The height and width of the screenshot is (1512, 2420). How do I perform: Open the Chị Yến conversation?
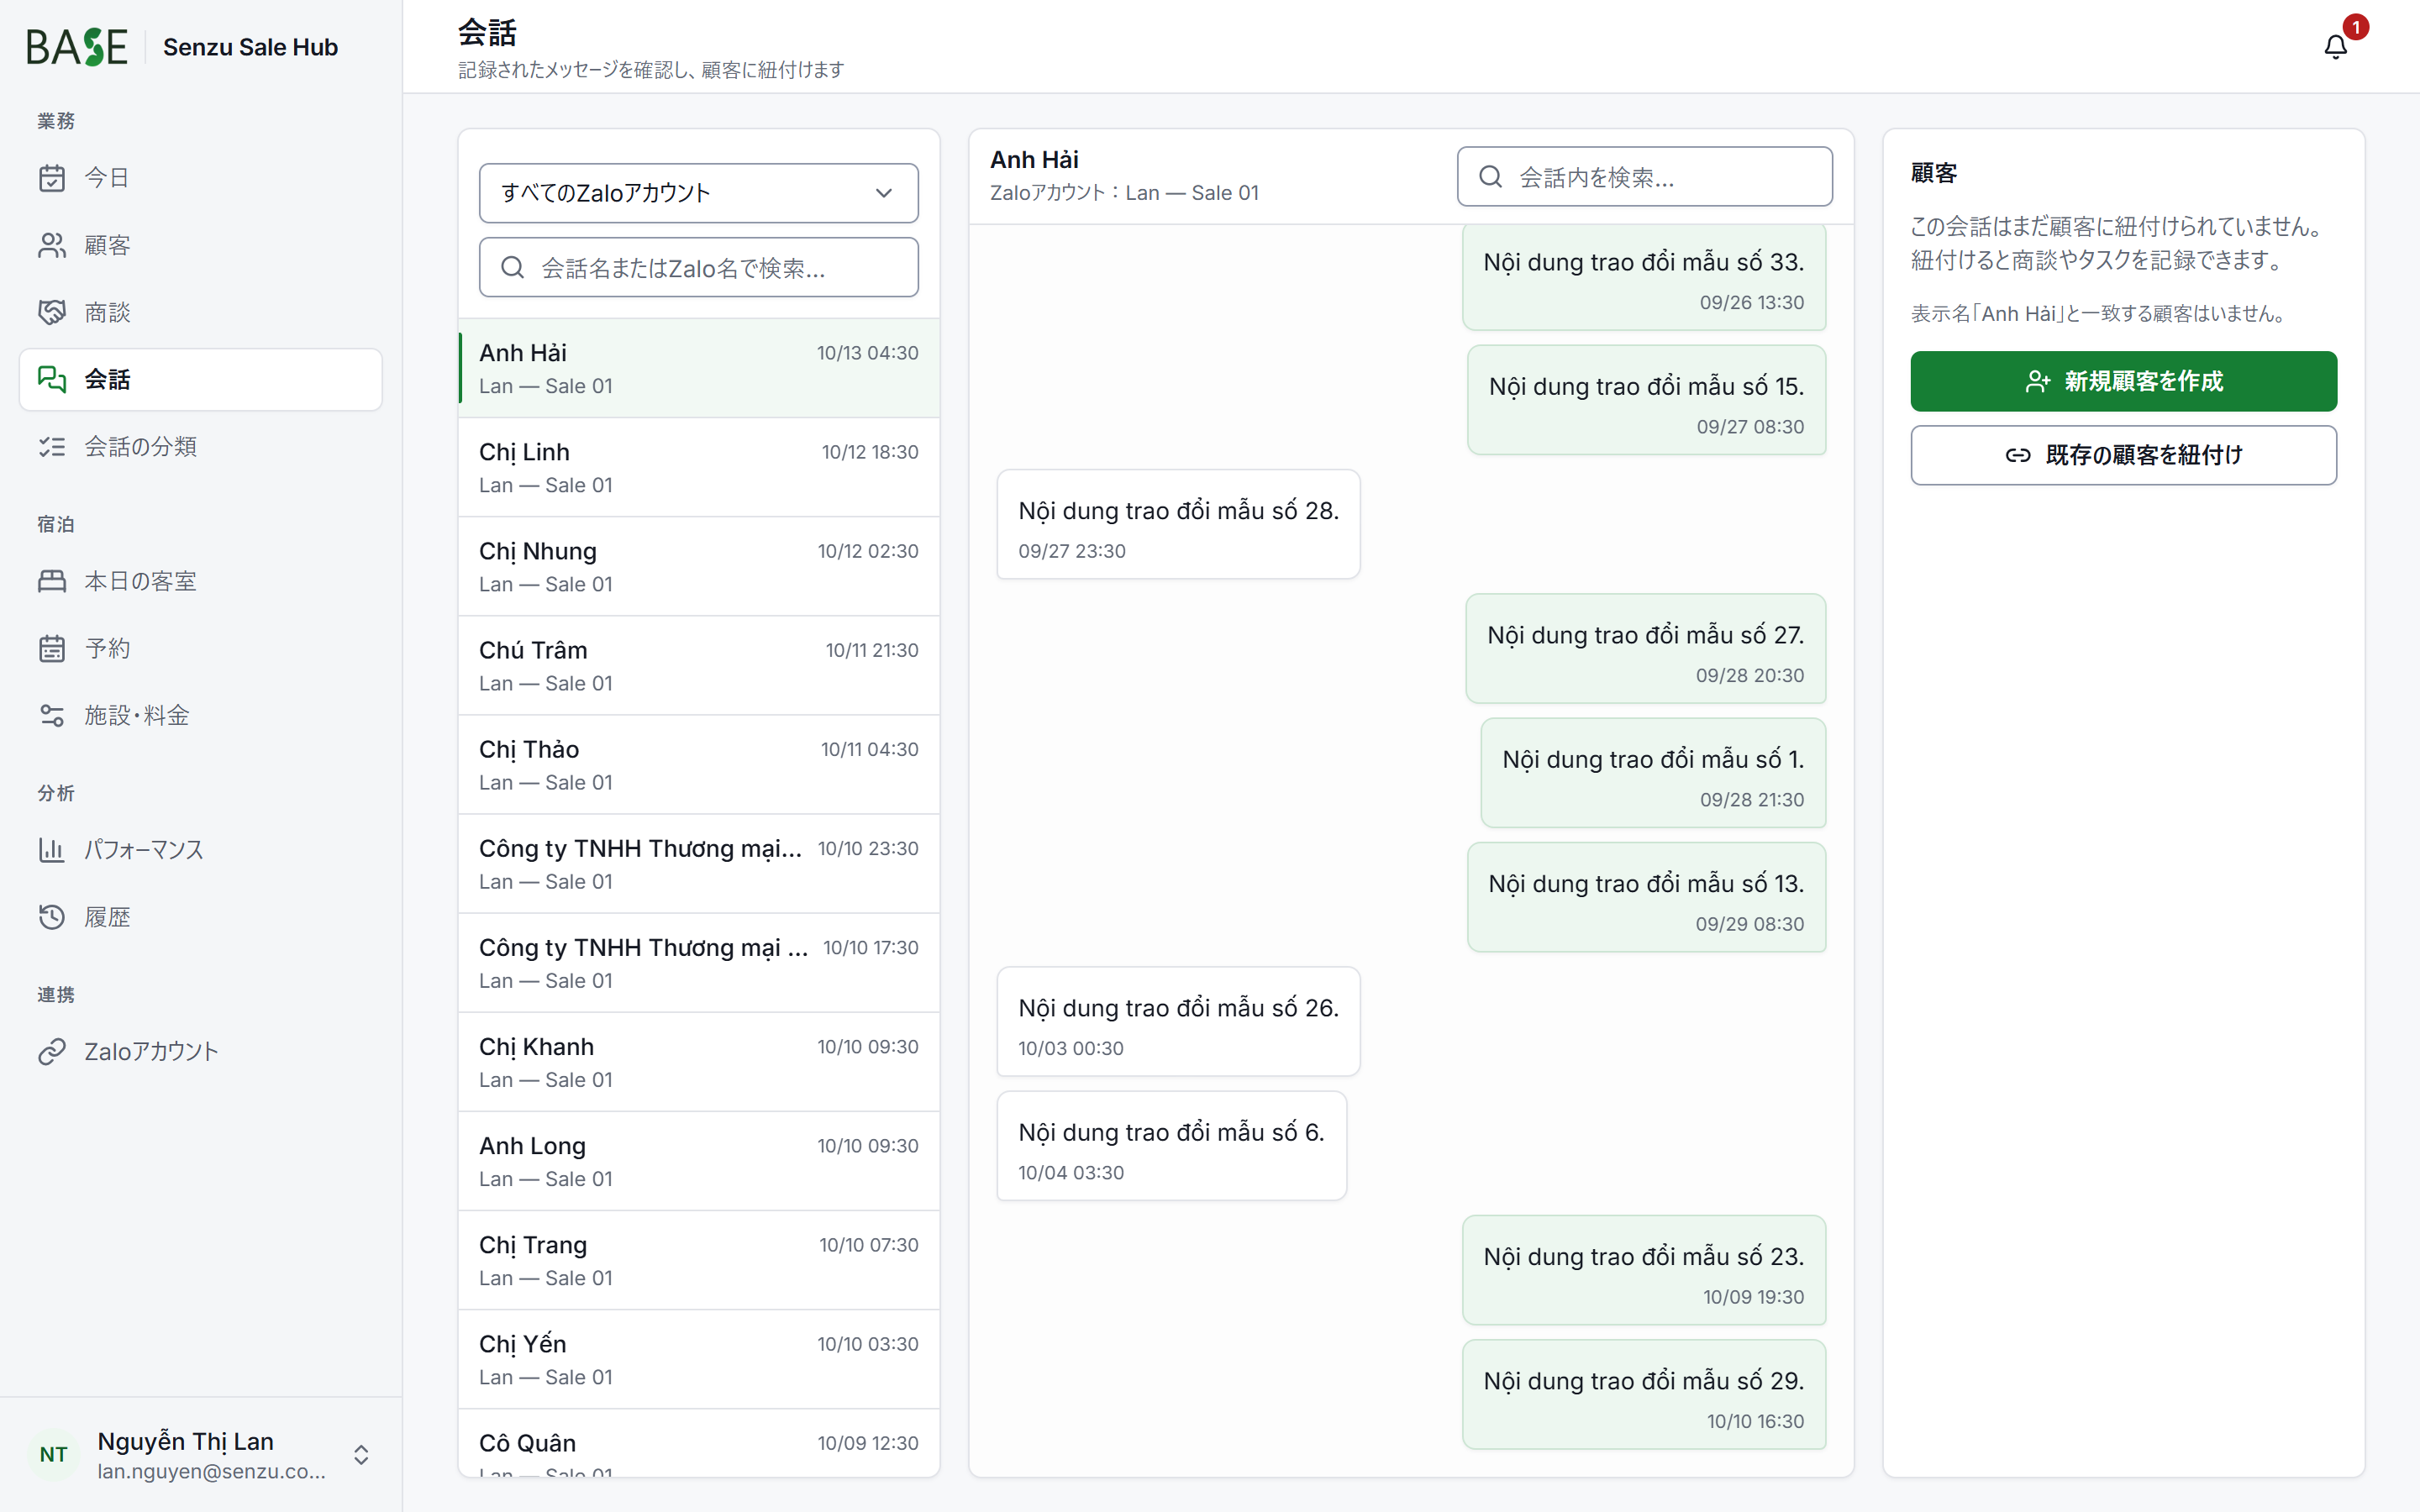click(x=699, y=1359)
